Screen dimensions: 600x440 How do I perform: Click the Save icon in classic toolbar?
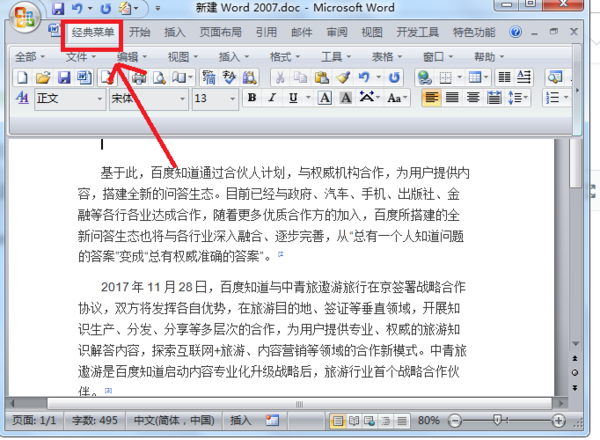click(64, 77)
